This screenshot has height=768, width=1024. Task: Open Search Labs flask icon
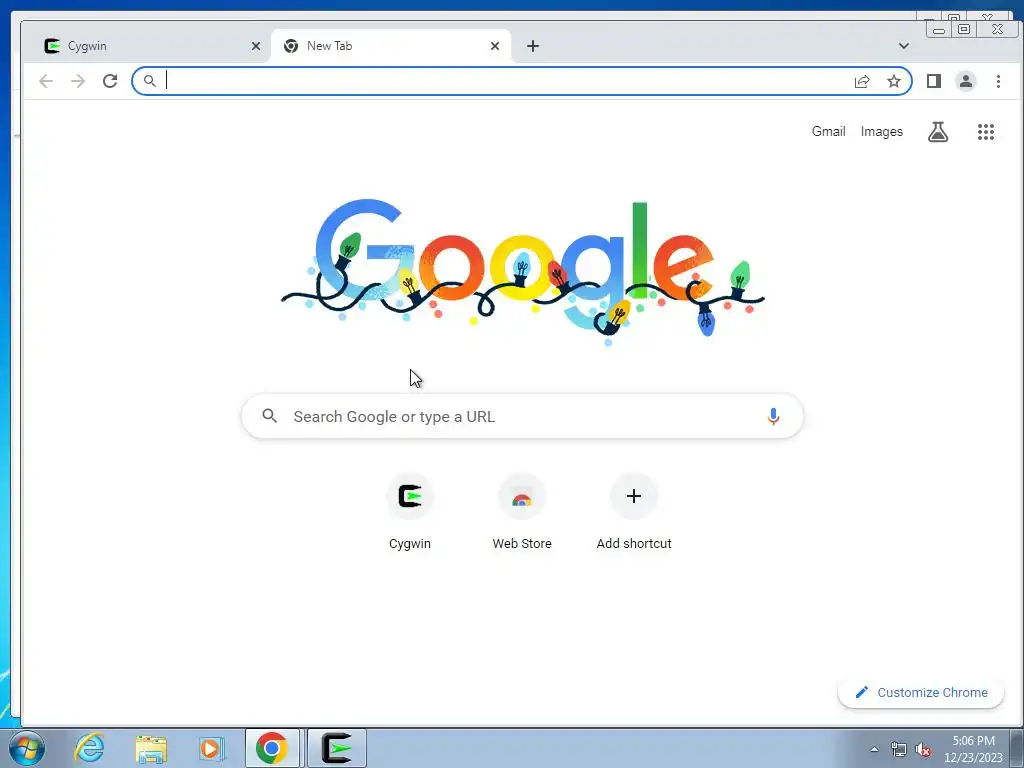point(938,132)
